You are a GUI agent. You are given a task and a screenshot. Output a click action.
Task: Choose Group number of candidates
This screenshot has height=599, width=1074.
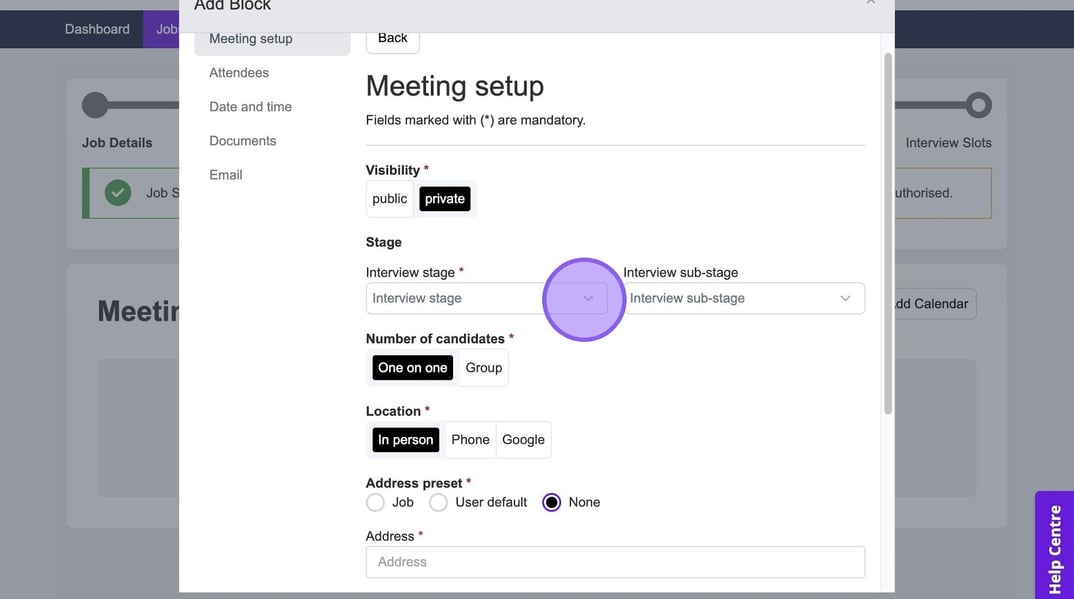pyautogui.click(x=484, y=368)
